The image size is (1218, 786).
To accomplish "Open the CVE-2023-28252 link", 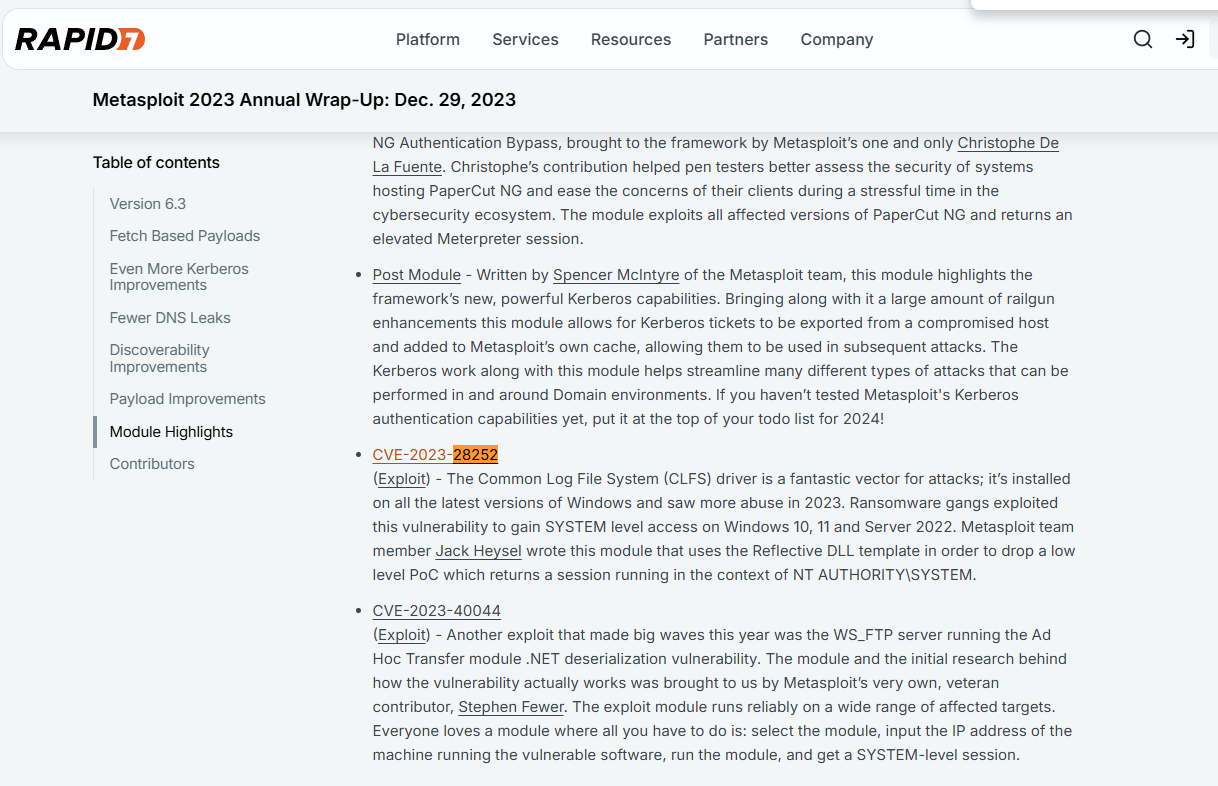I will [435, 455].
